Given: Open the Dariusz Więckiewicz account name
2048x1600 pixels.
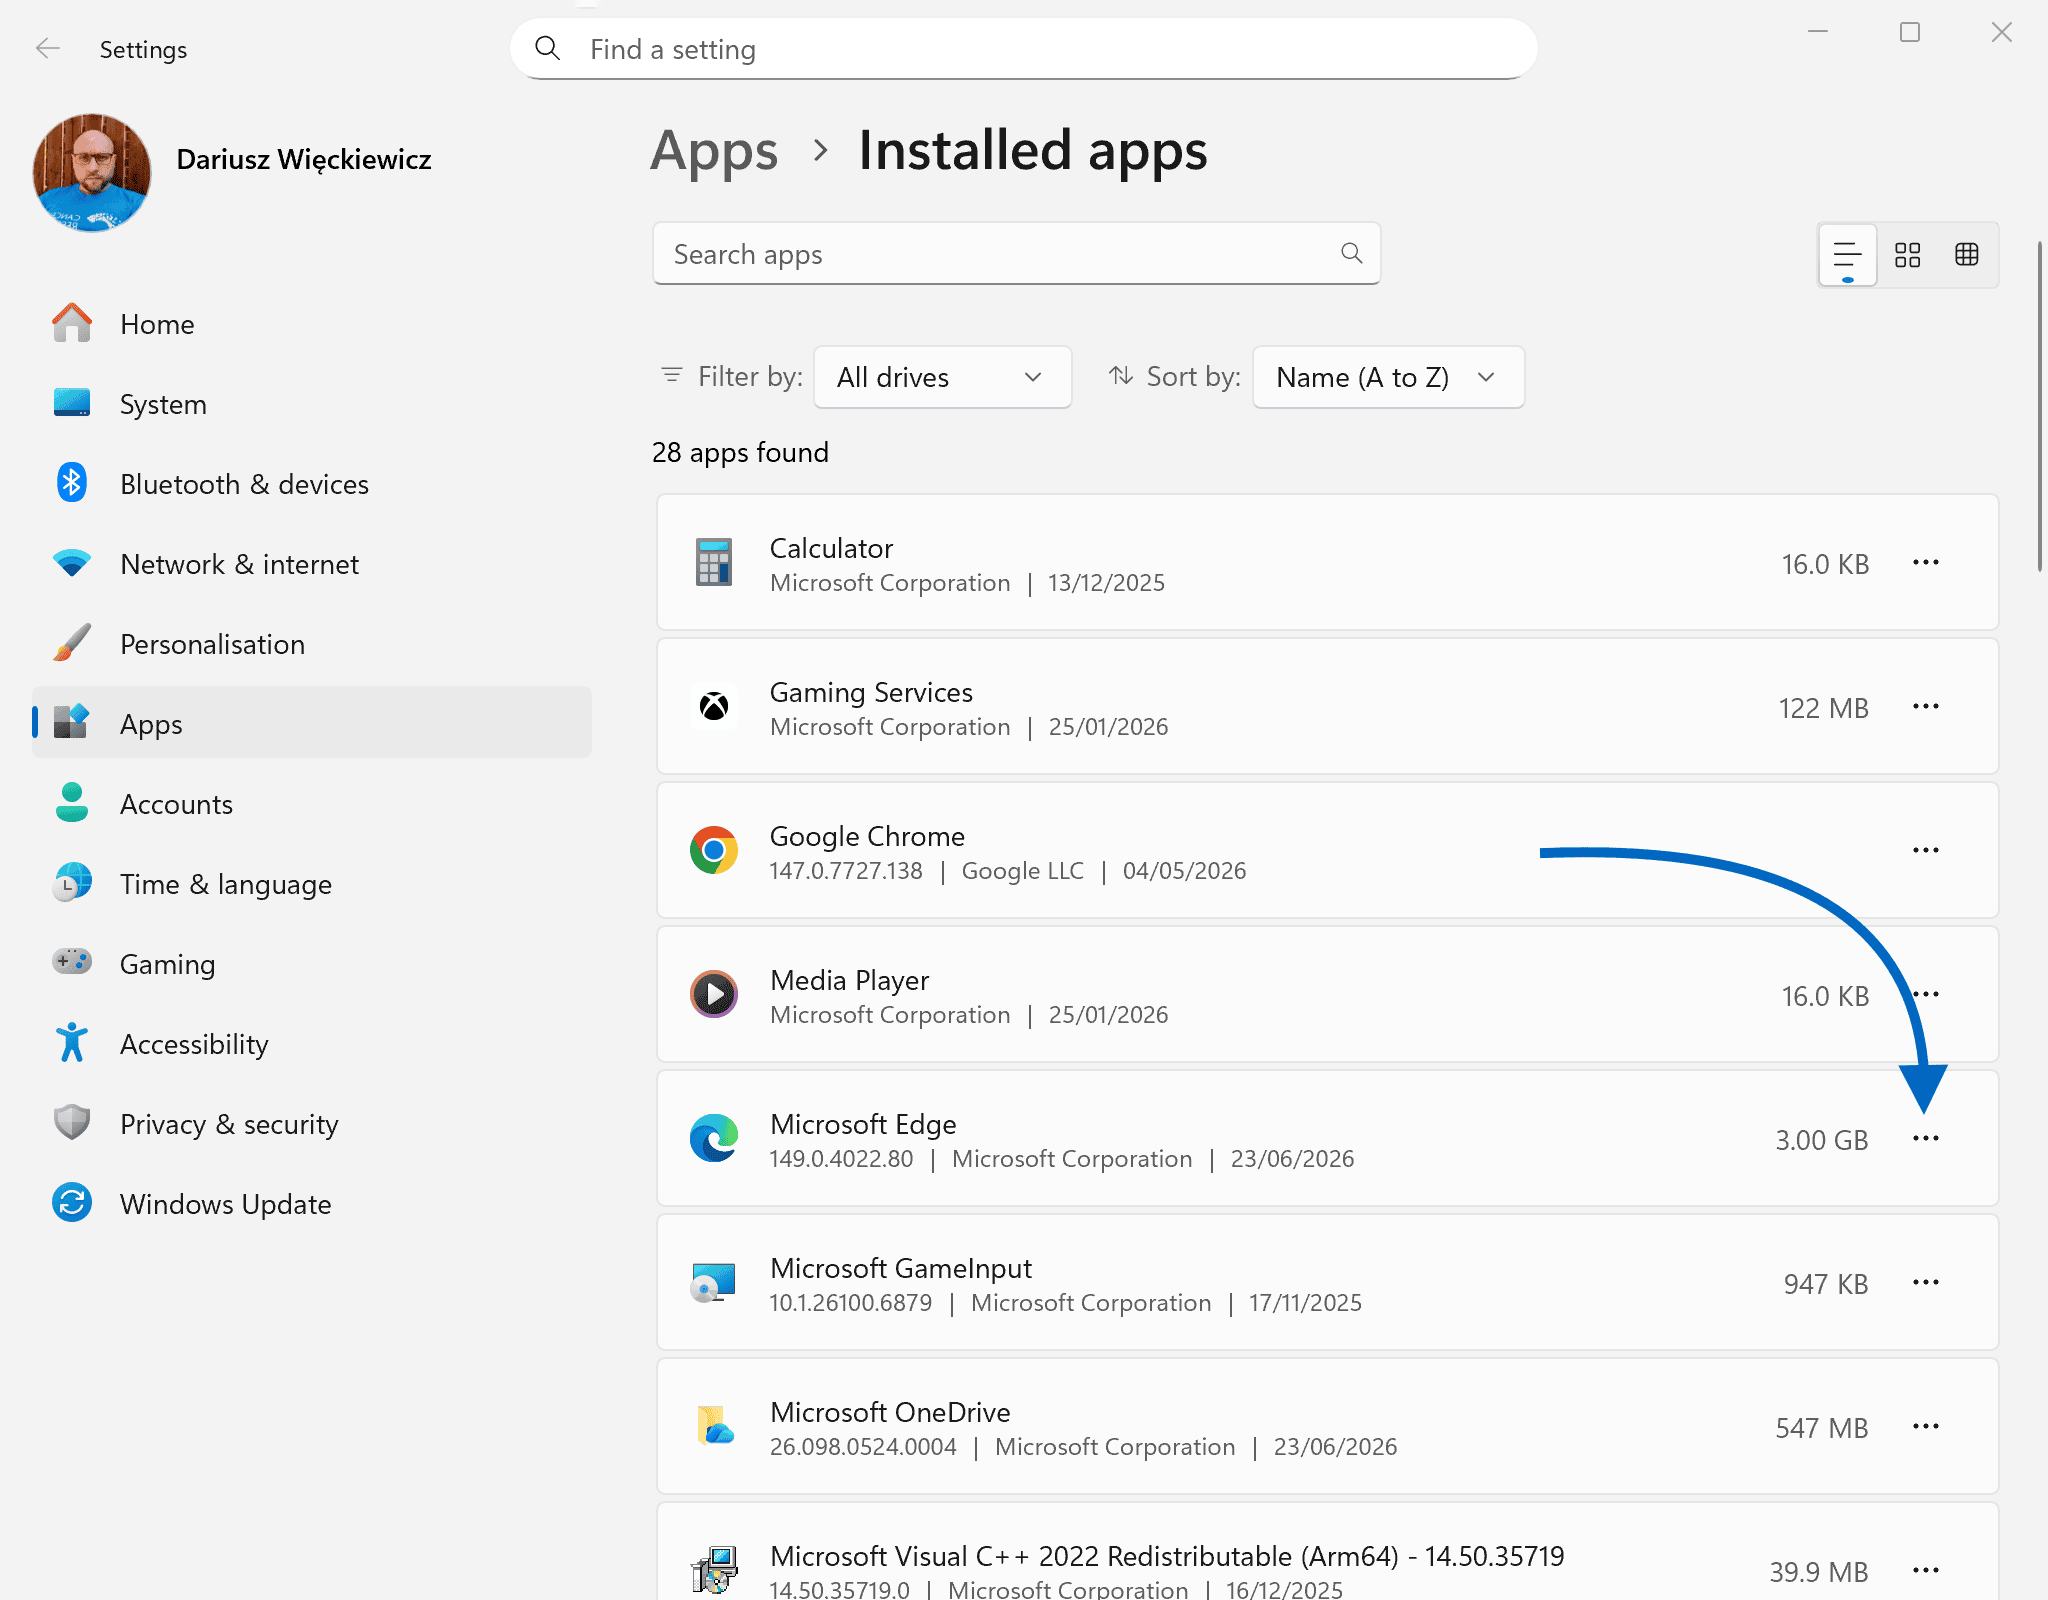Looking at the screenshot, I should (304, 160).
